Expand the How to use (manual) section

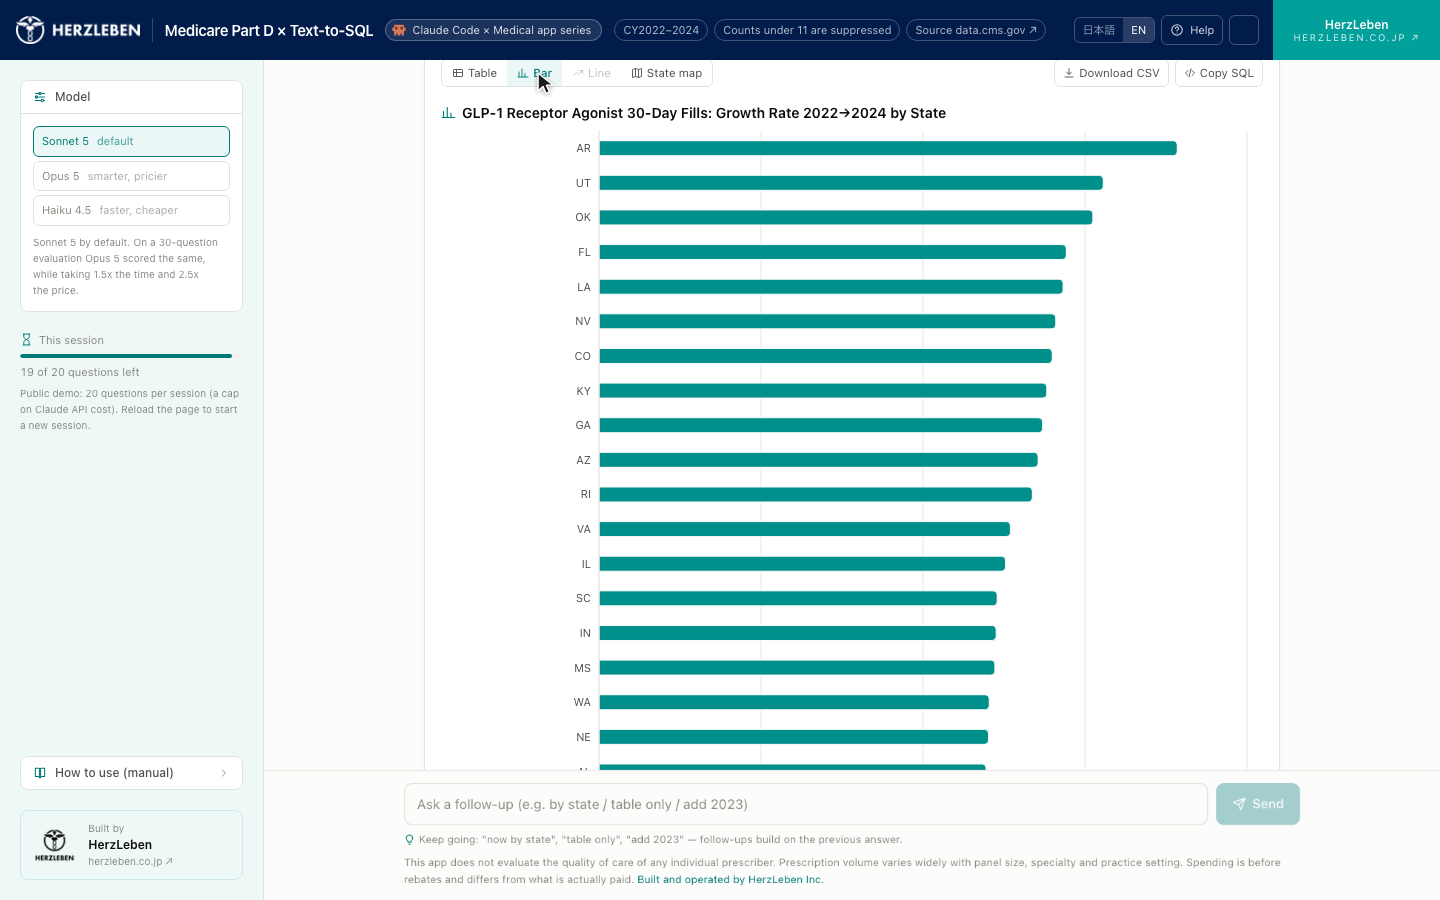tap(131, 773)
